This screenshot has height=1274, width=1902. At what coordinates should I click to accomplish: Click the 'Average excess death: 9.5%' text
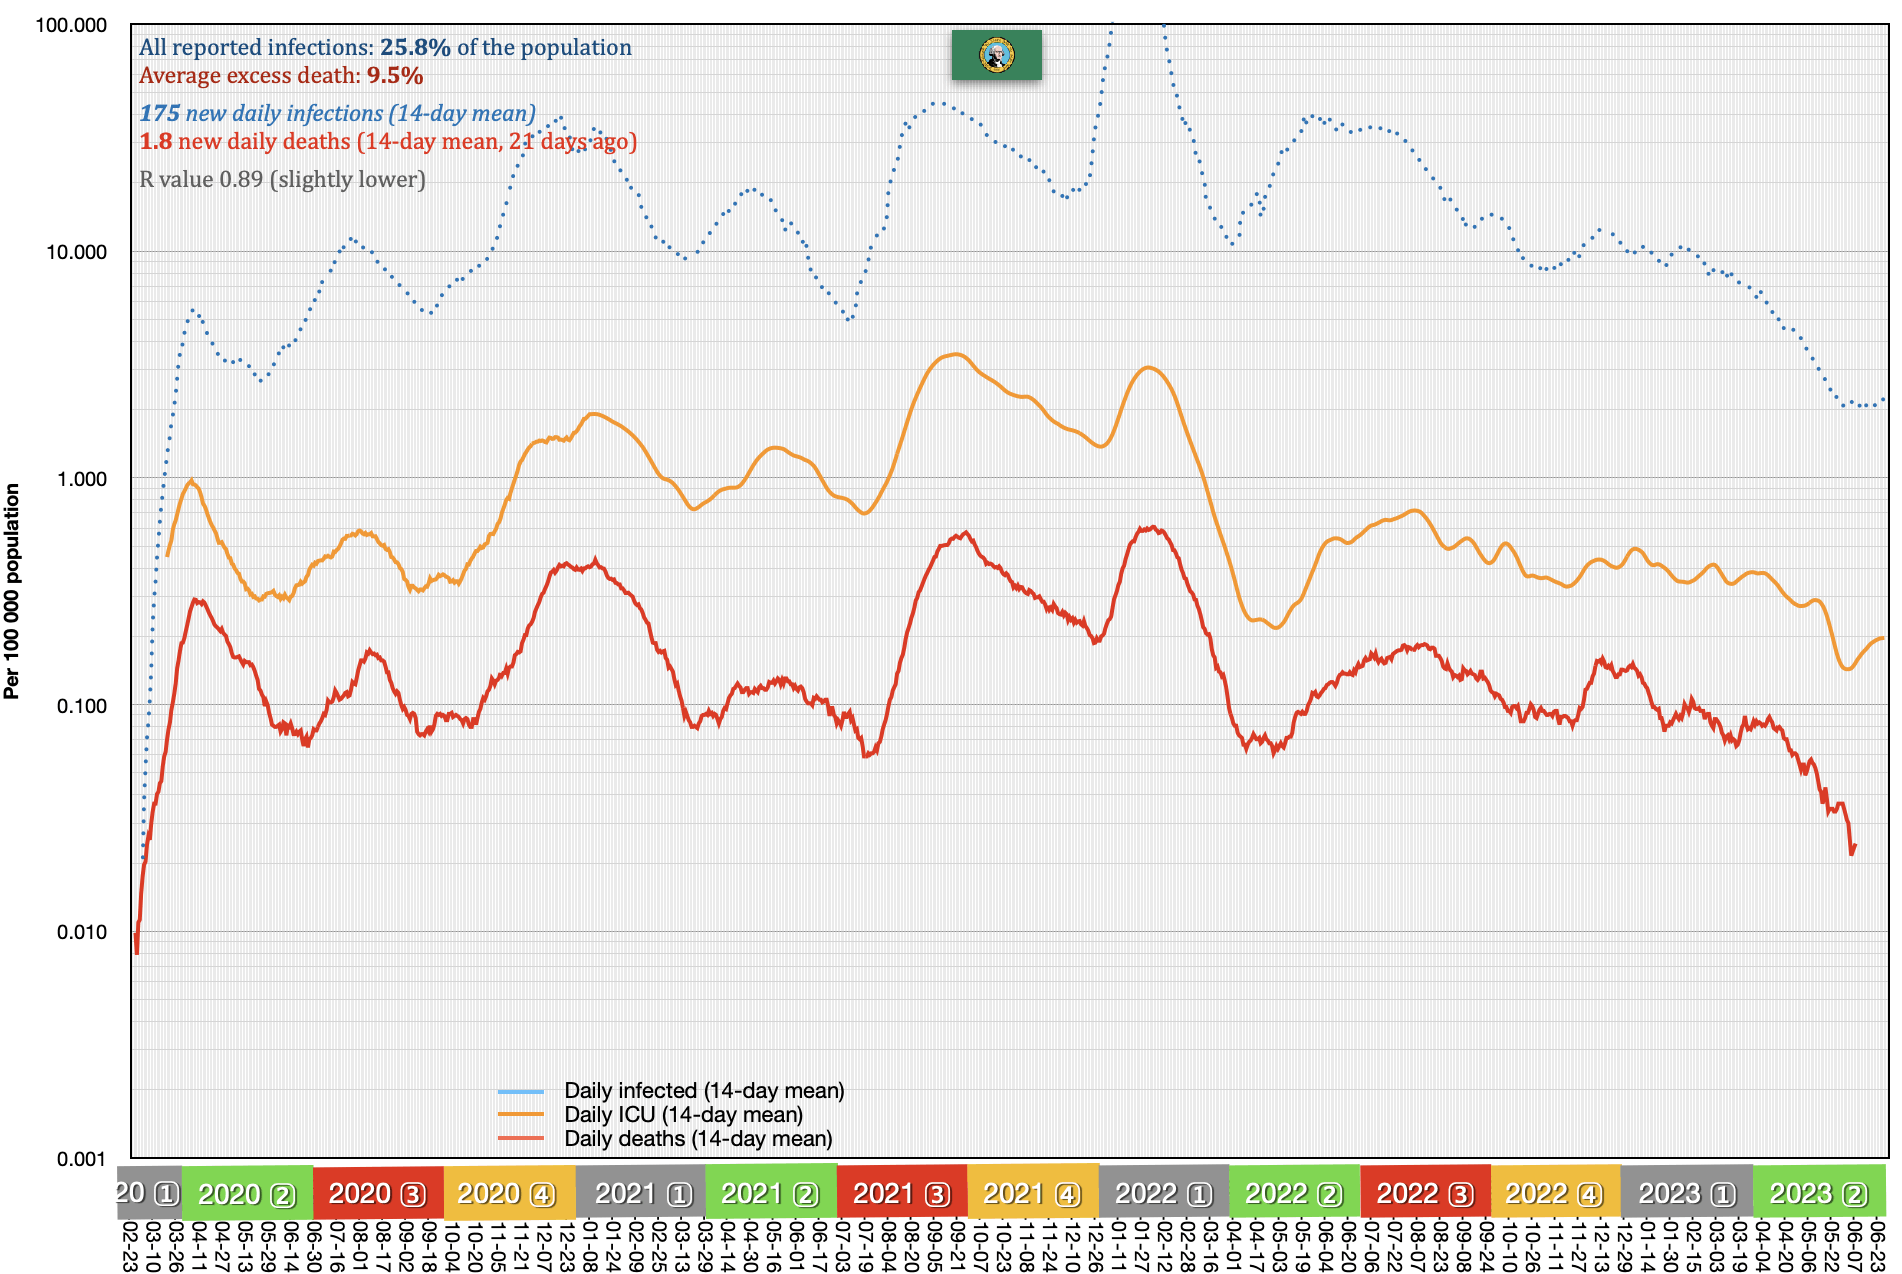281,76
